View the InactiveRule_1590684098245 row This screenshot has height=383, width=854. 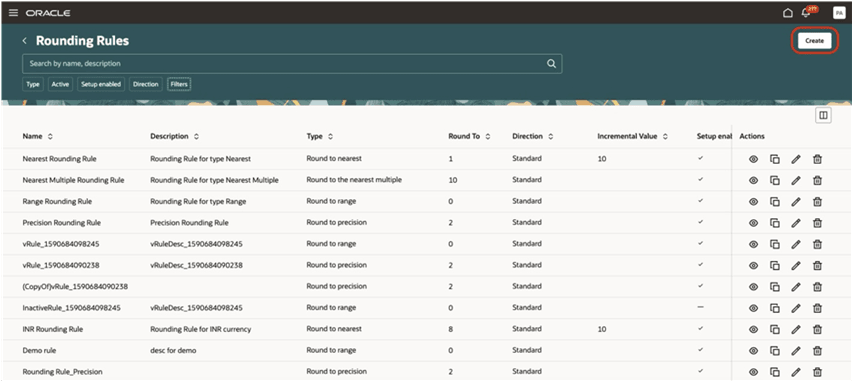pyautogui.click(x=753, y=308)
